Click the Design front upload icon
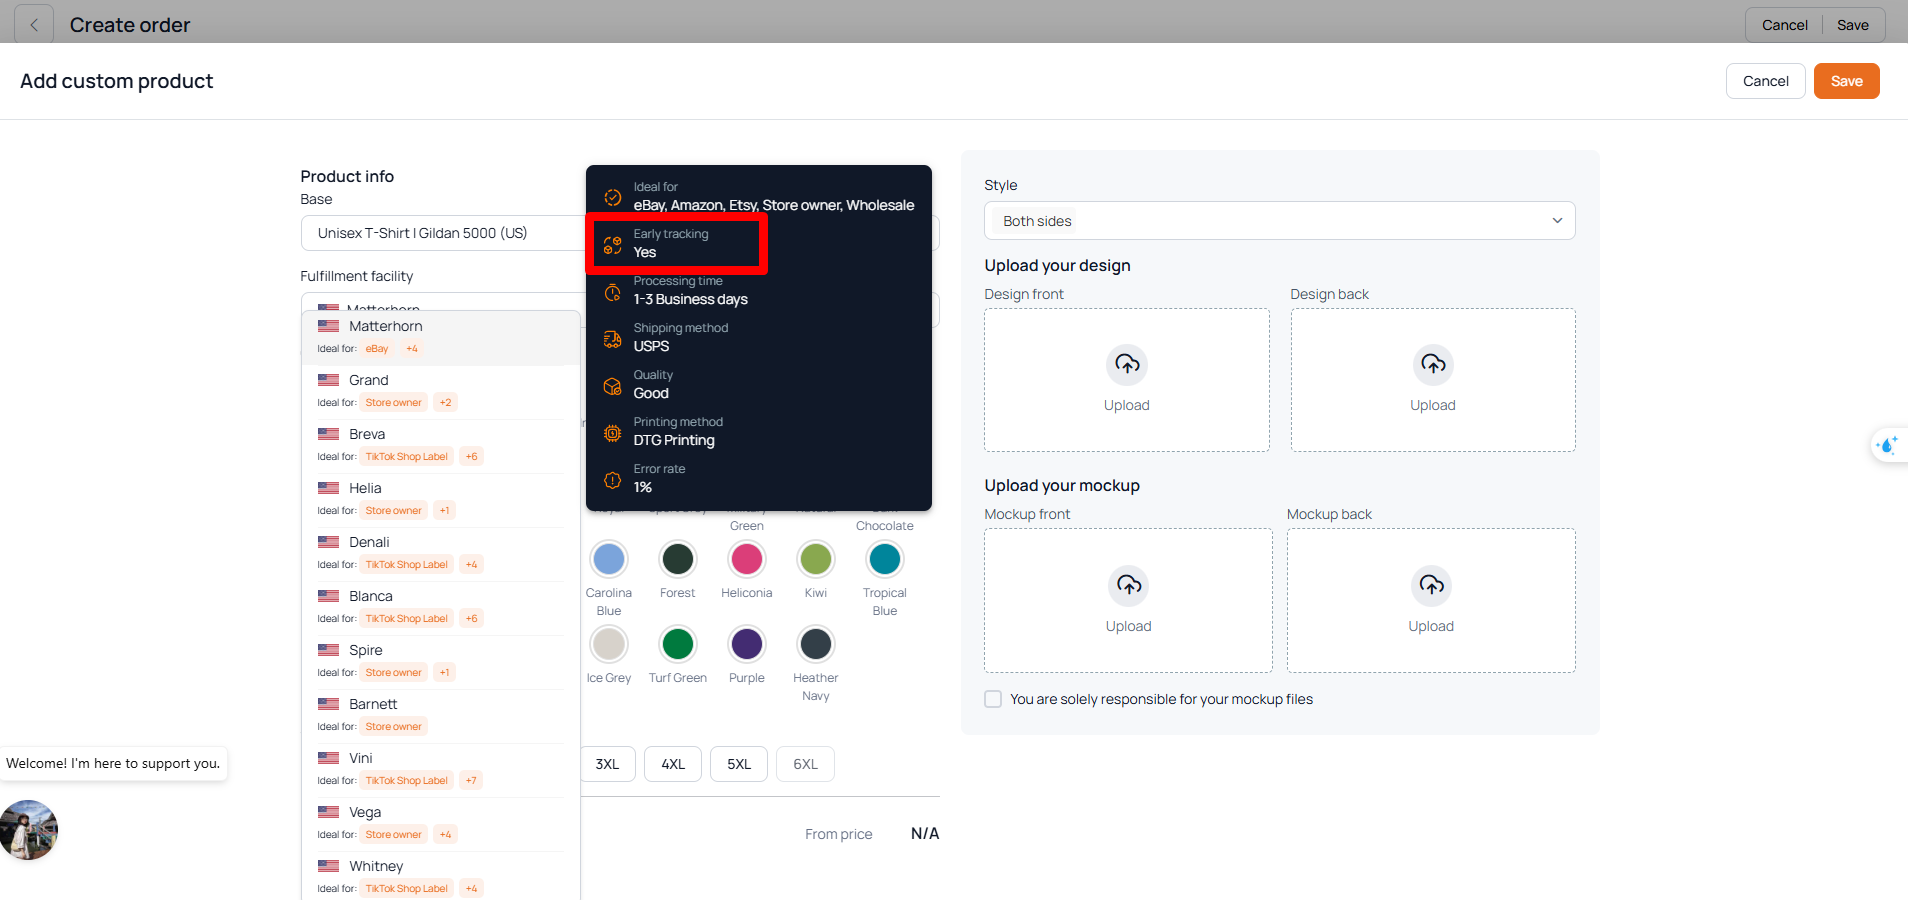 1127,364
